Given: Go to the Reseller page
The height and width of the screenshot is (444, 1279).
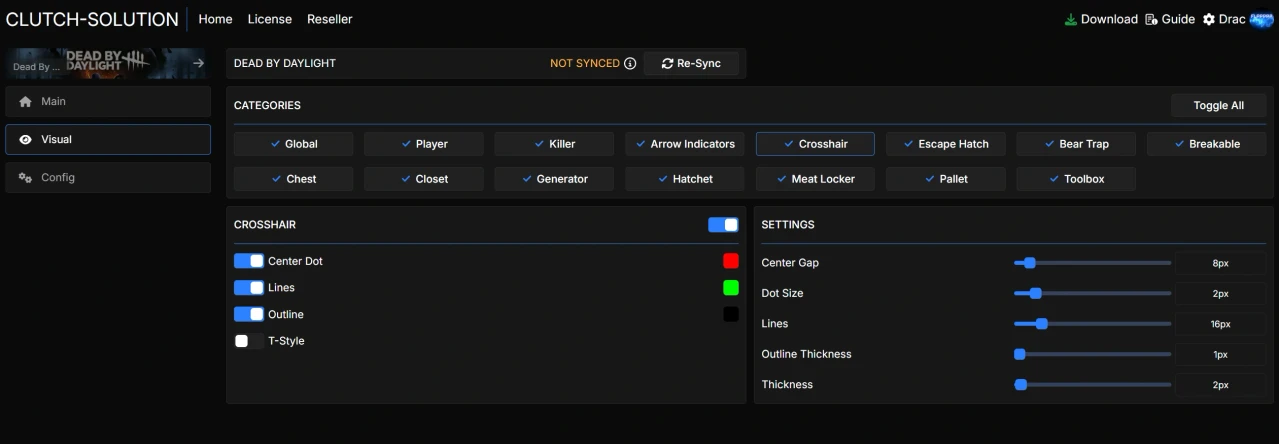Looking at the screenshot, I should click(x=330, y=19).
